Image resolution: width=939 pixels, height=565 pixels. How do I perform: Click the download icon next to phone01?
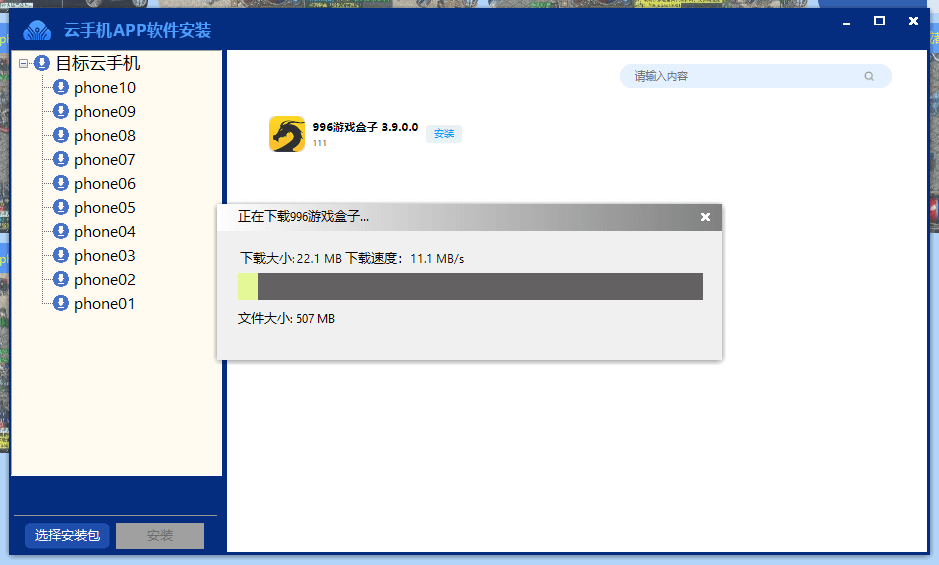click(x=60, y=303)
